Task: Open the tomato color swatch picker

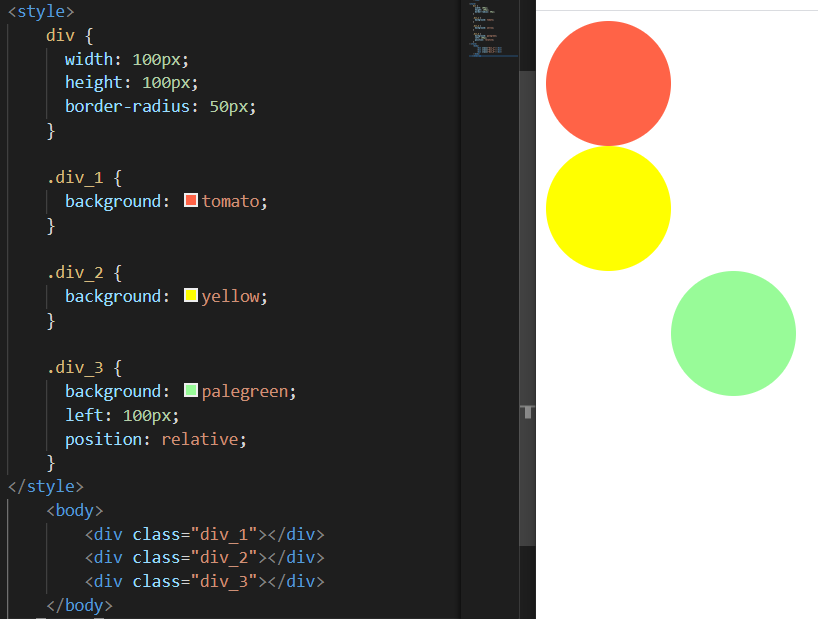Action: [x=191, y=200]
